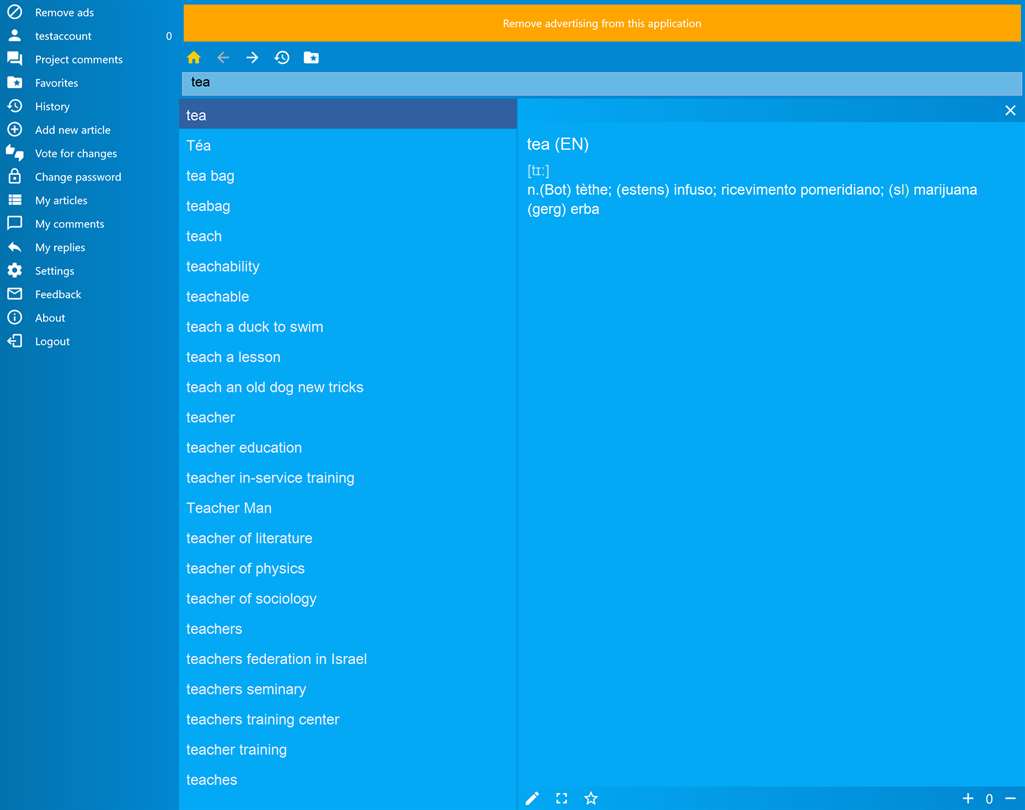Select the highlighted 'tea' list entry
This screenshot has height=810, width=1025.
(x=348, y=115)
